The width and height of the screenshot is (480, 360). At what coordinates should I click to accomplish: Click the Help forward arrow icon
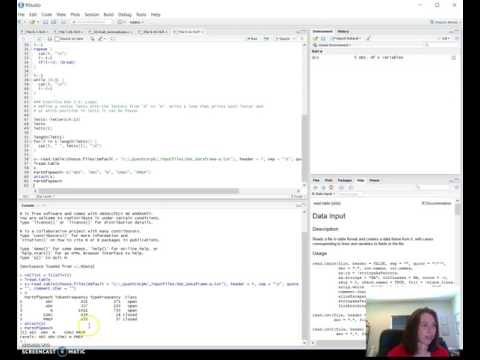click(323, 188)
